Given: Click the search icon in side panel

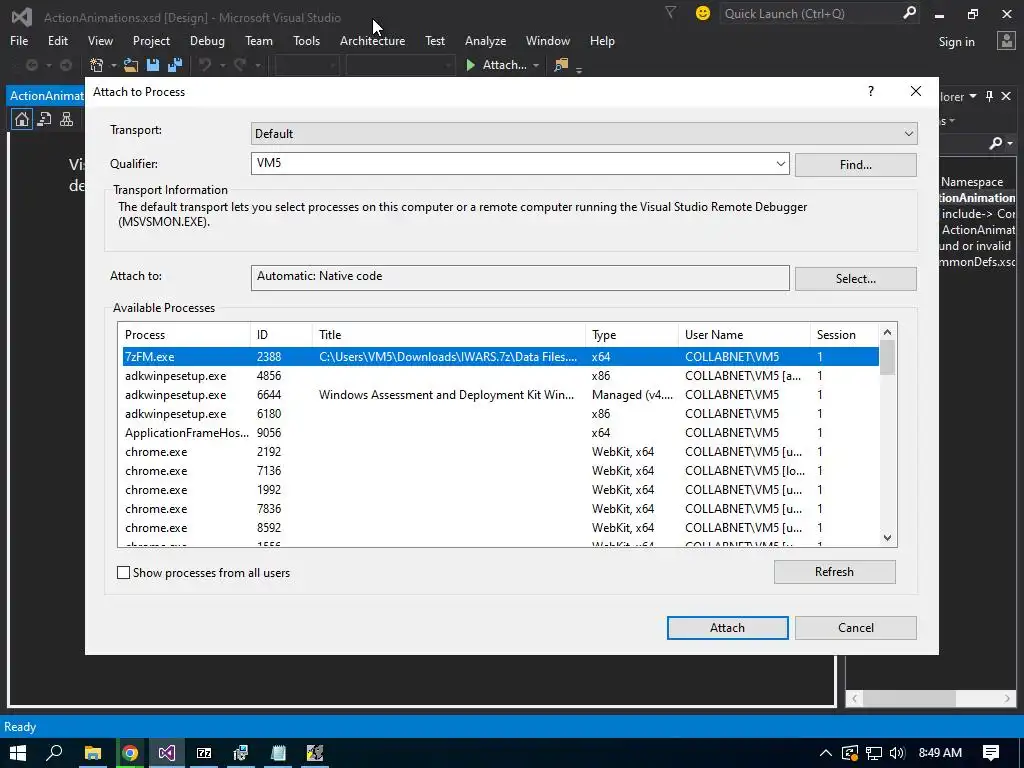Looking at the screenshot, I should pyautogui.click(x=995, y=143).
